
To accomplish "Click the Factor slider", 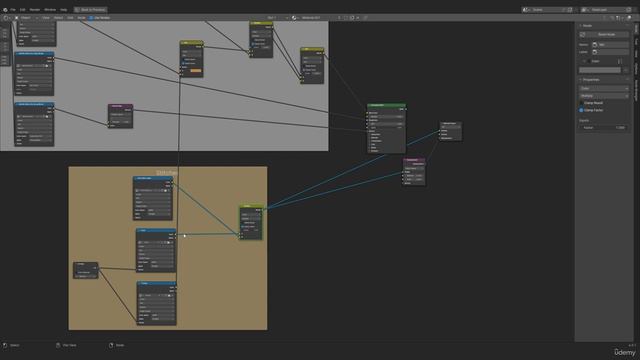I will (x=604, y=127).
